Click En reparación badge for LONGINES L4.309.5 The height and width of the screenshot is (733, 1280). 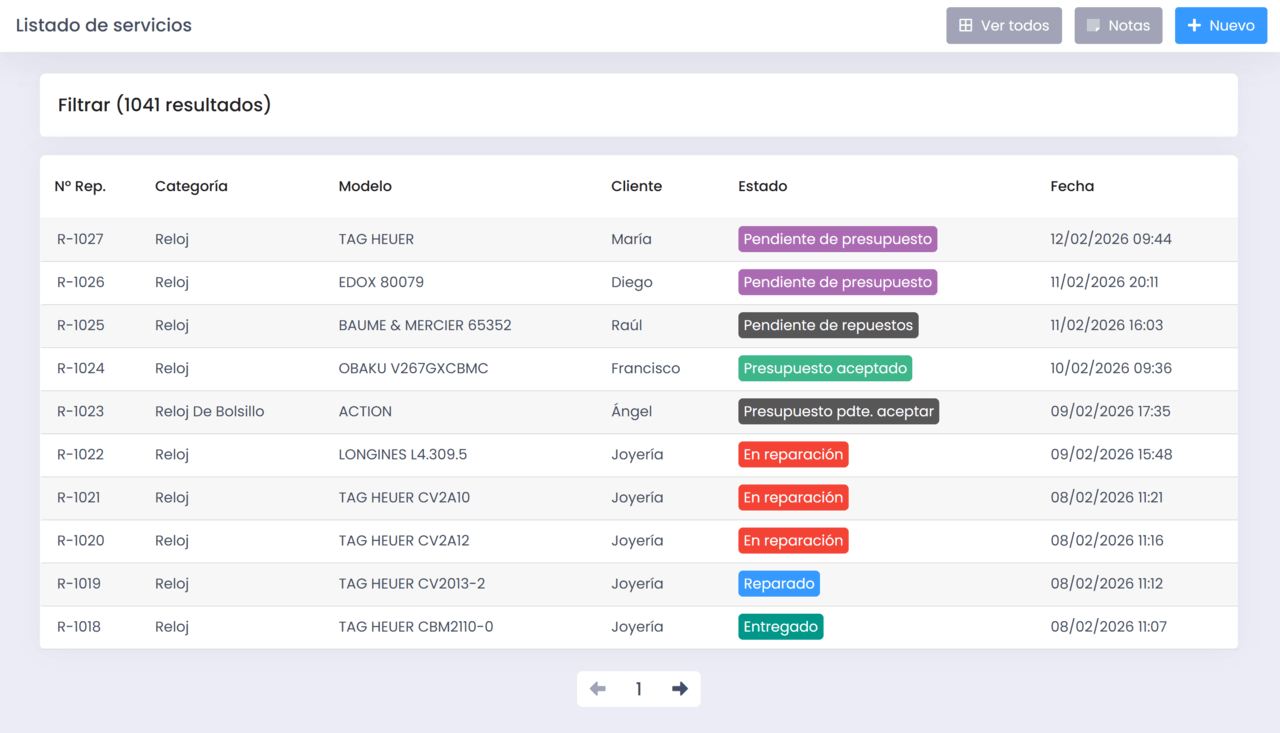793,454
